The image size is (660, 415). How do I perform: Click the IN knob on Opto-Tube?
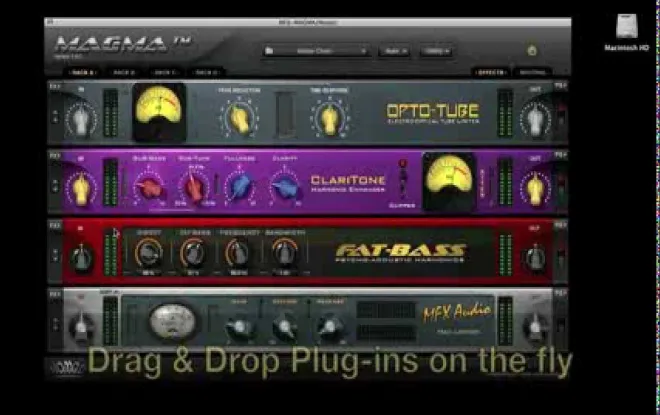81,120
